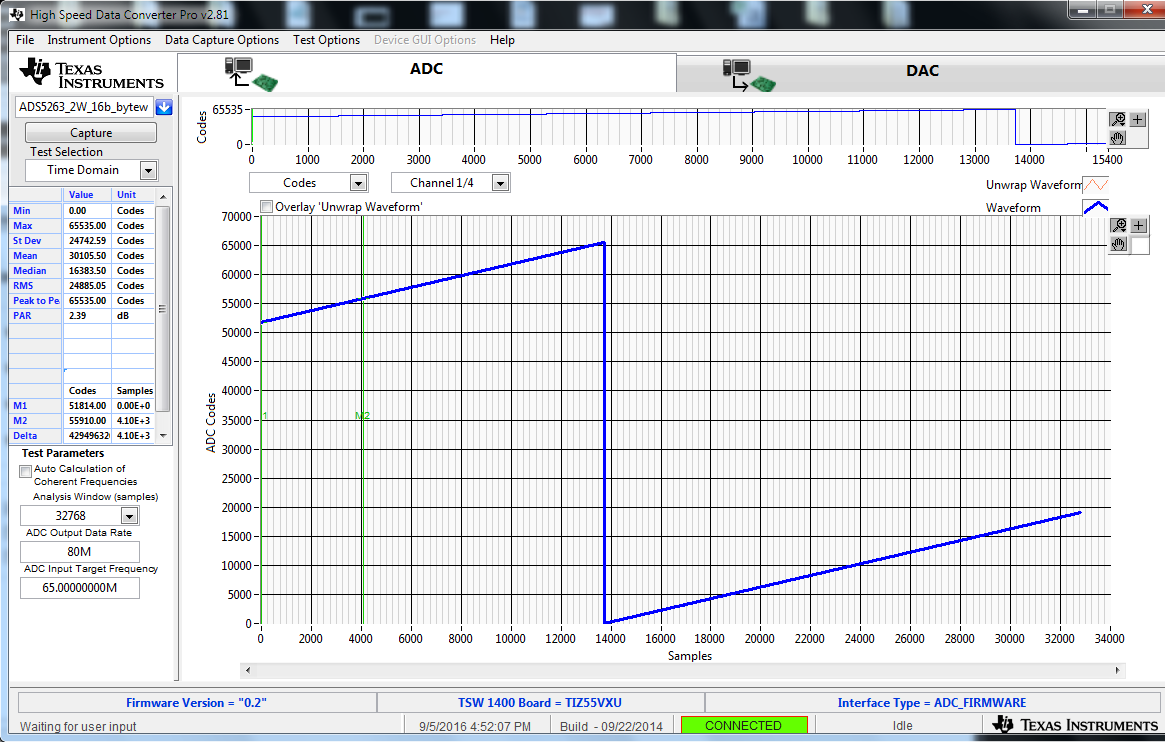Screen dimensions: 1165x742
Task: Open the Help menu
Action: tap(502, 40)
